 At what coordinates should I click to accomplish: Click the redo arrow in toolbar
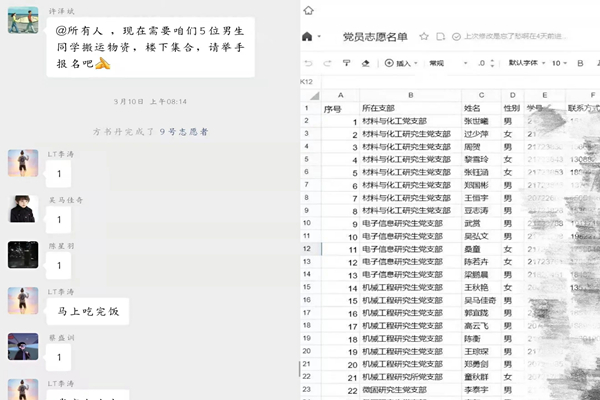(326, 62)
